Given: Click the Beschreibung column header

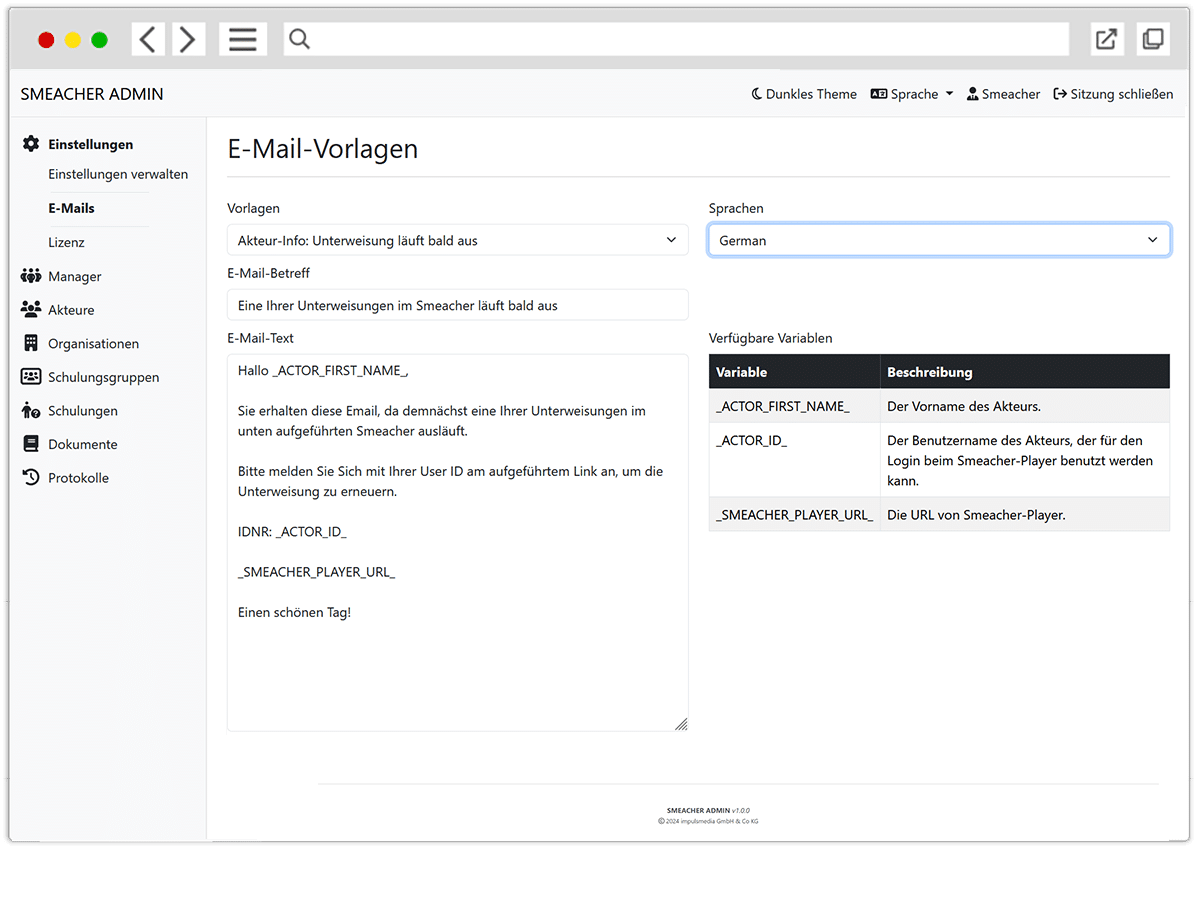Looking at the screenshot, I should [x=1025, y=371].
